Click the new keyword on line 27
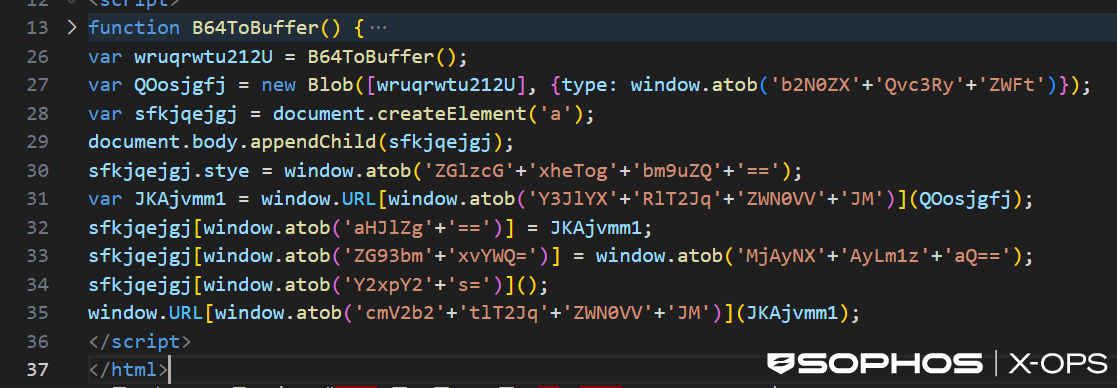This screenshot has height=388, width=1117. click(x=279, y=85)
